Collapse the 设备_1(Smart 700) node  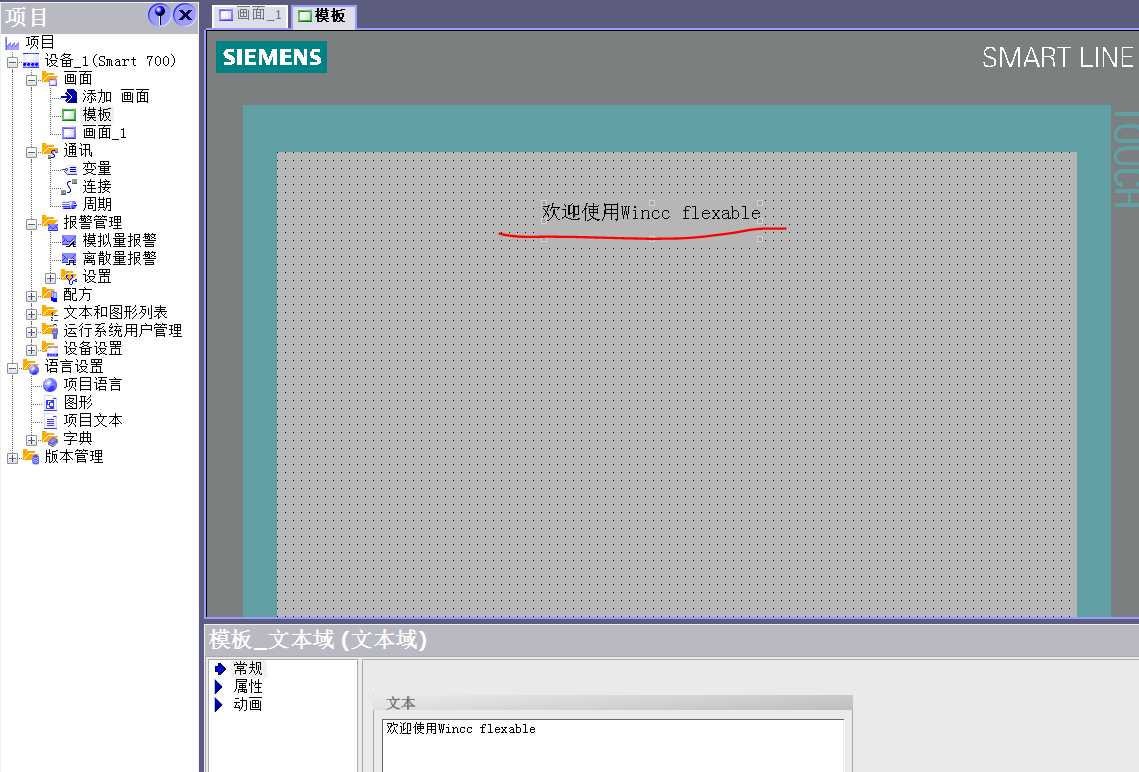point(12,62)
